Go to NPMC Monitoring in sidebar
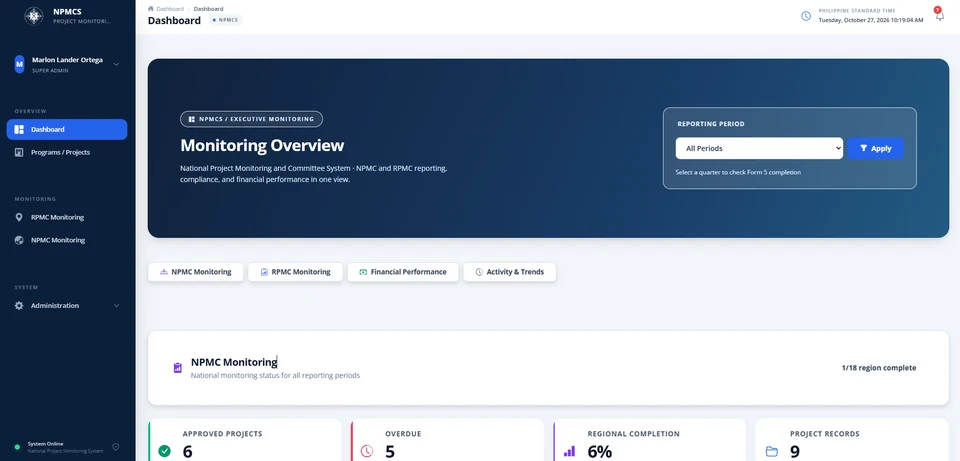This screenshot has width=960, height=461. 67,241
